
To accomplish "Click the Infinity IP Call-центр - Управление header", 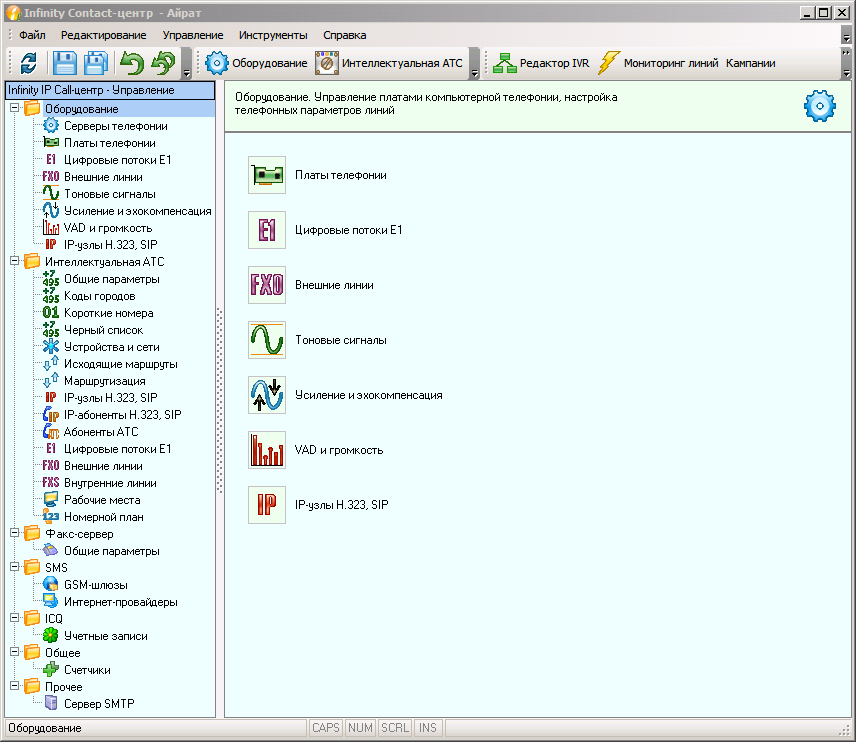I will pos(110,90).
